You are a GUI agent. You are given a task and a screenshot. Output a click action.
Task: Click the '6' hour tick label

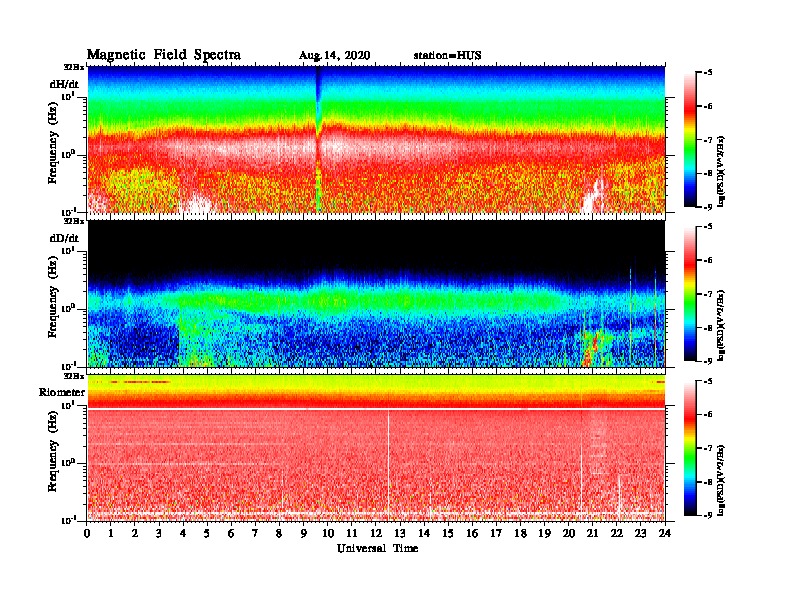pyautogui.click(x=232, y=534)
